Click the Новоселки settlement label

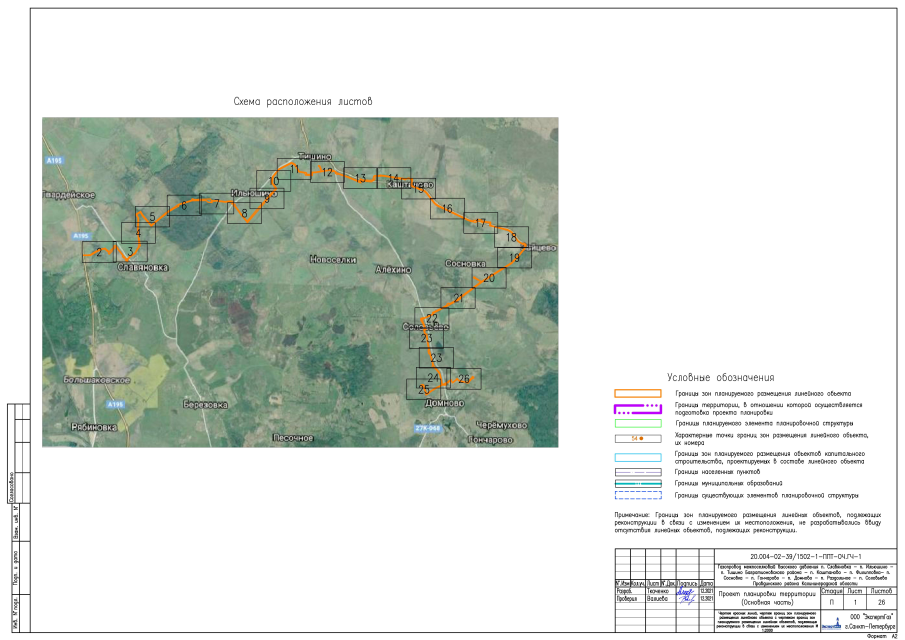pos(333,260)
